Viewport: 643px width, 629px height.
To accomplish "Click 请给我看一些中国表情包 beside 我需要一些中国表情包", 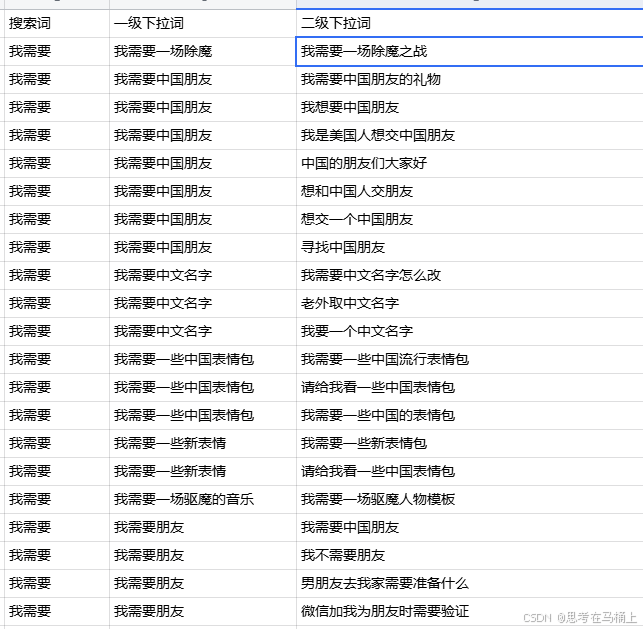I will point(470,387).
